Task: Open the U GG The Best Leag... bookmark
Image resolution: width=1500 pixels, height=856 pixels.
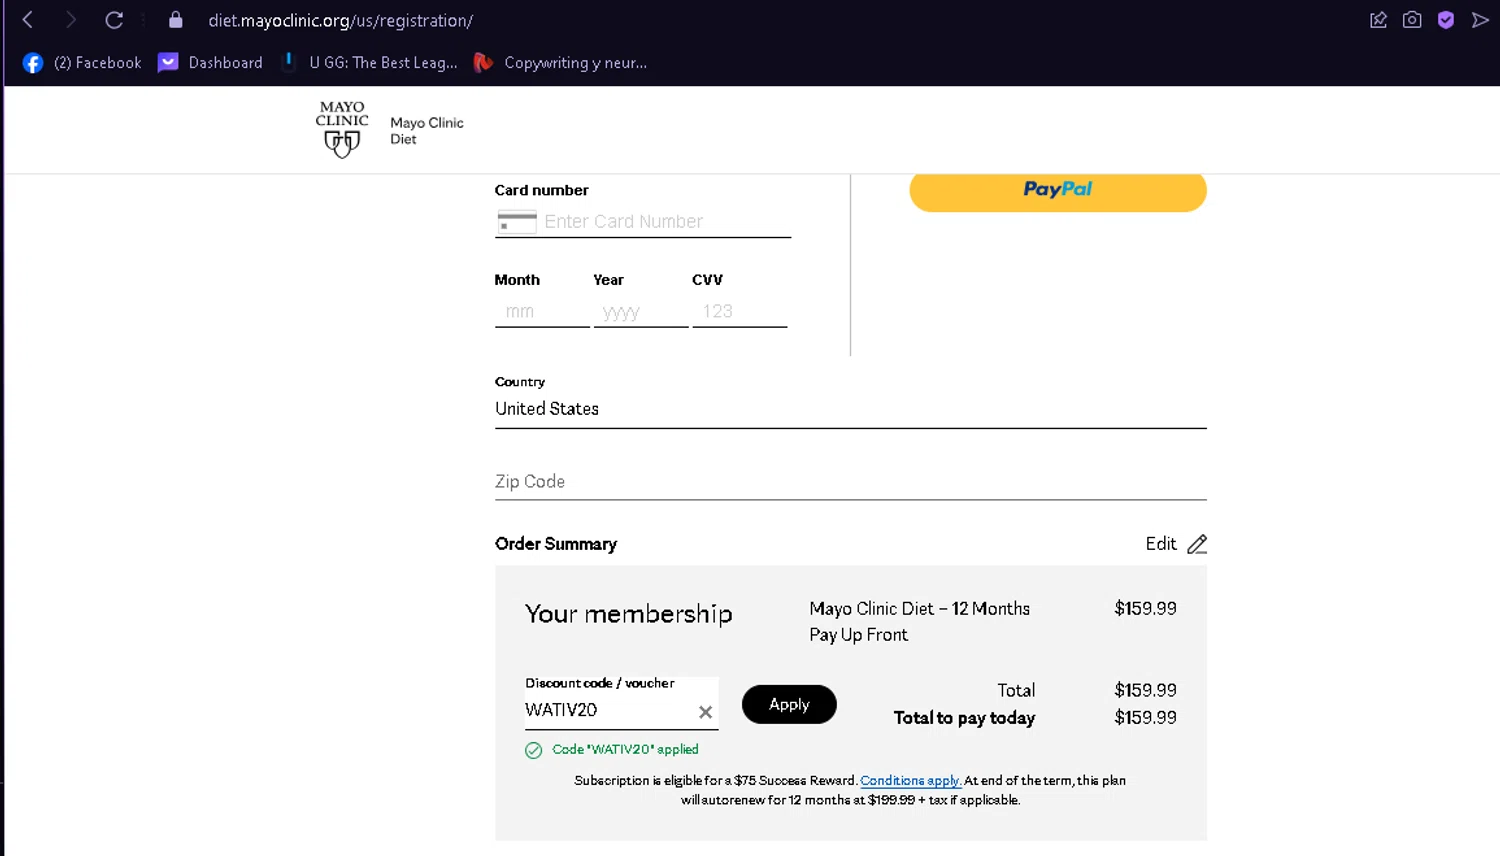Action: pos(369,63)
